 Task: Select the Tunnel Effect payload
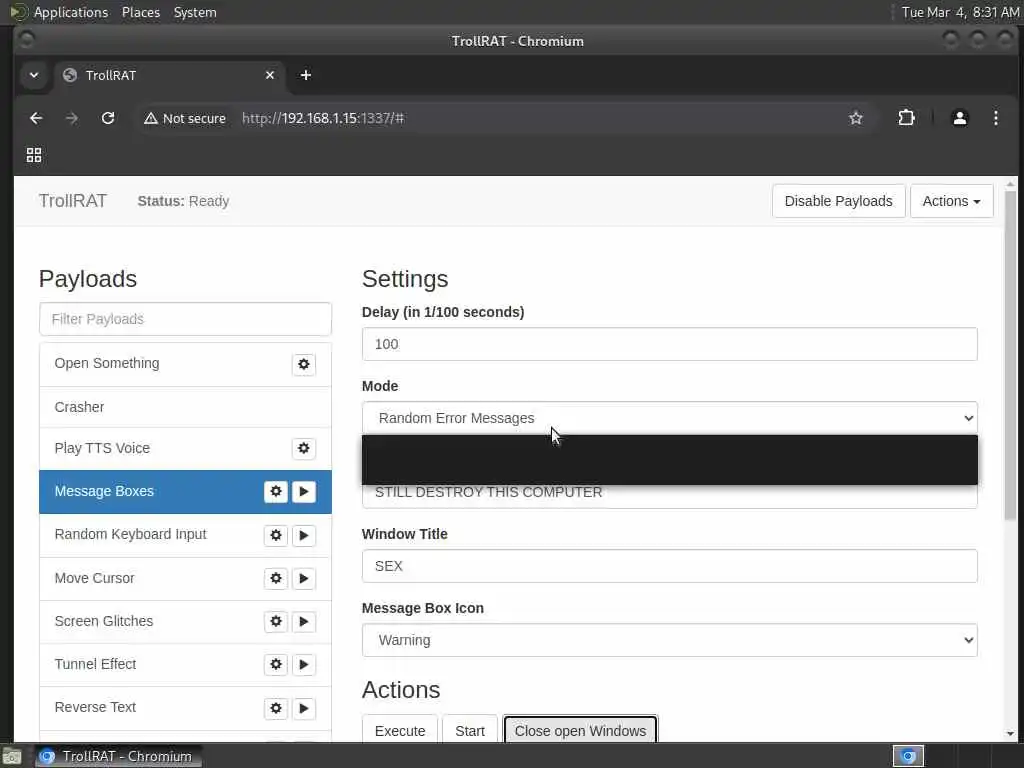[185, 665]
